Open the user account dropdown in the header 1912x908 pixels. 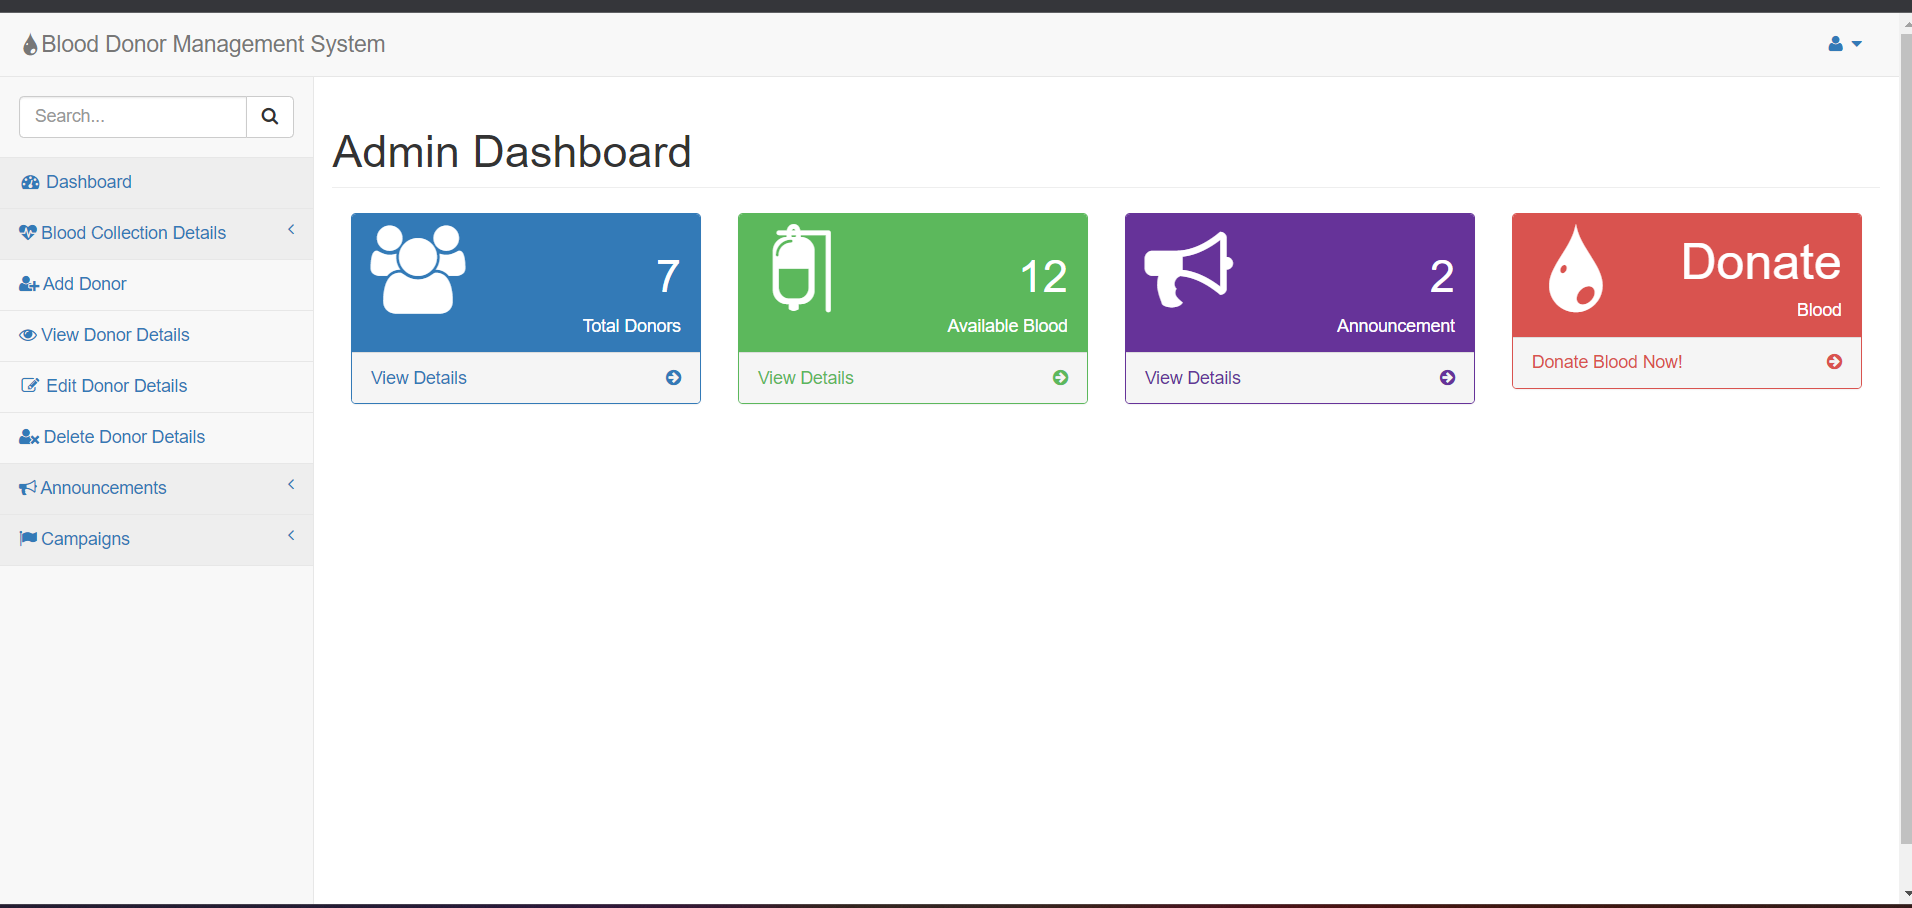(1844, 43)
